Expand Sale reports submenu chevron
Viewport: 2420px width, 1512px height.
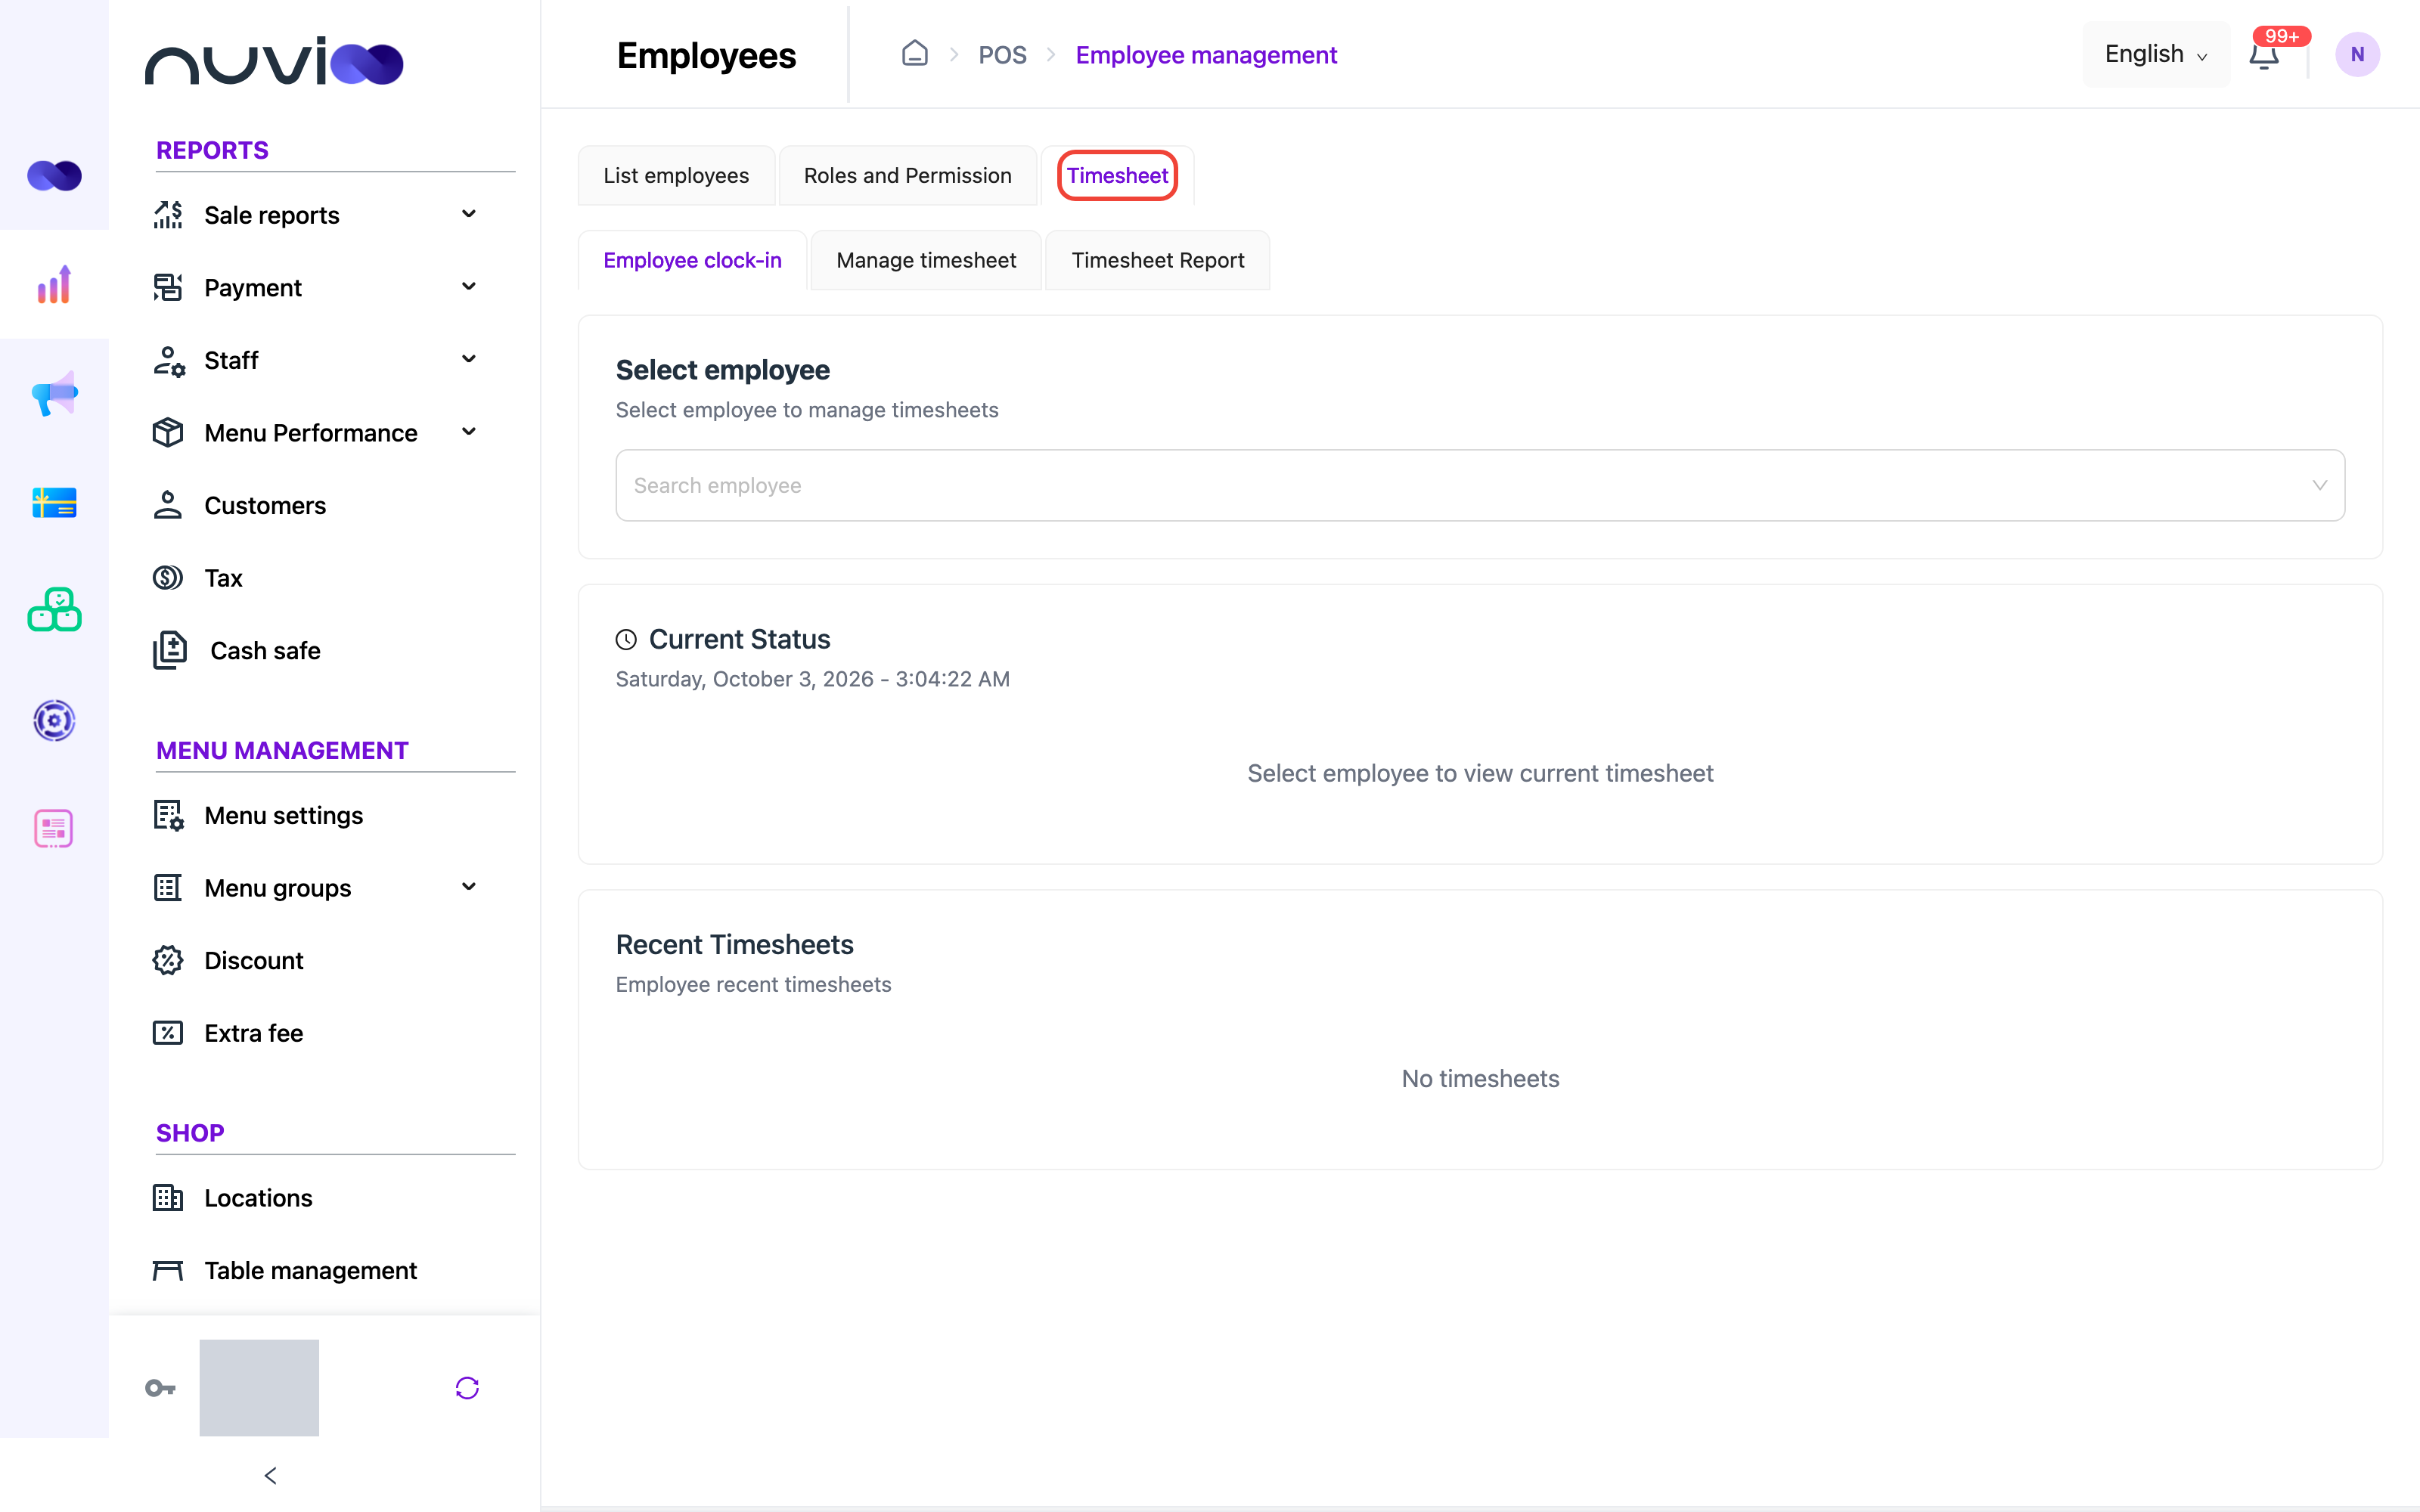(469, 214)
